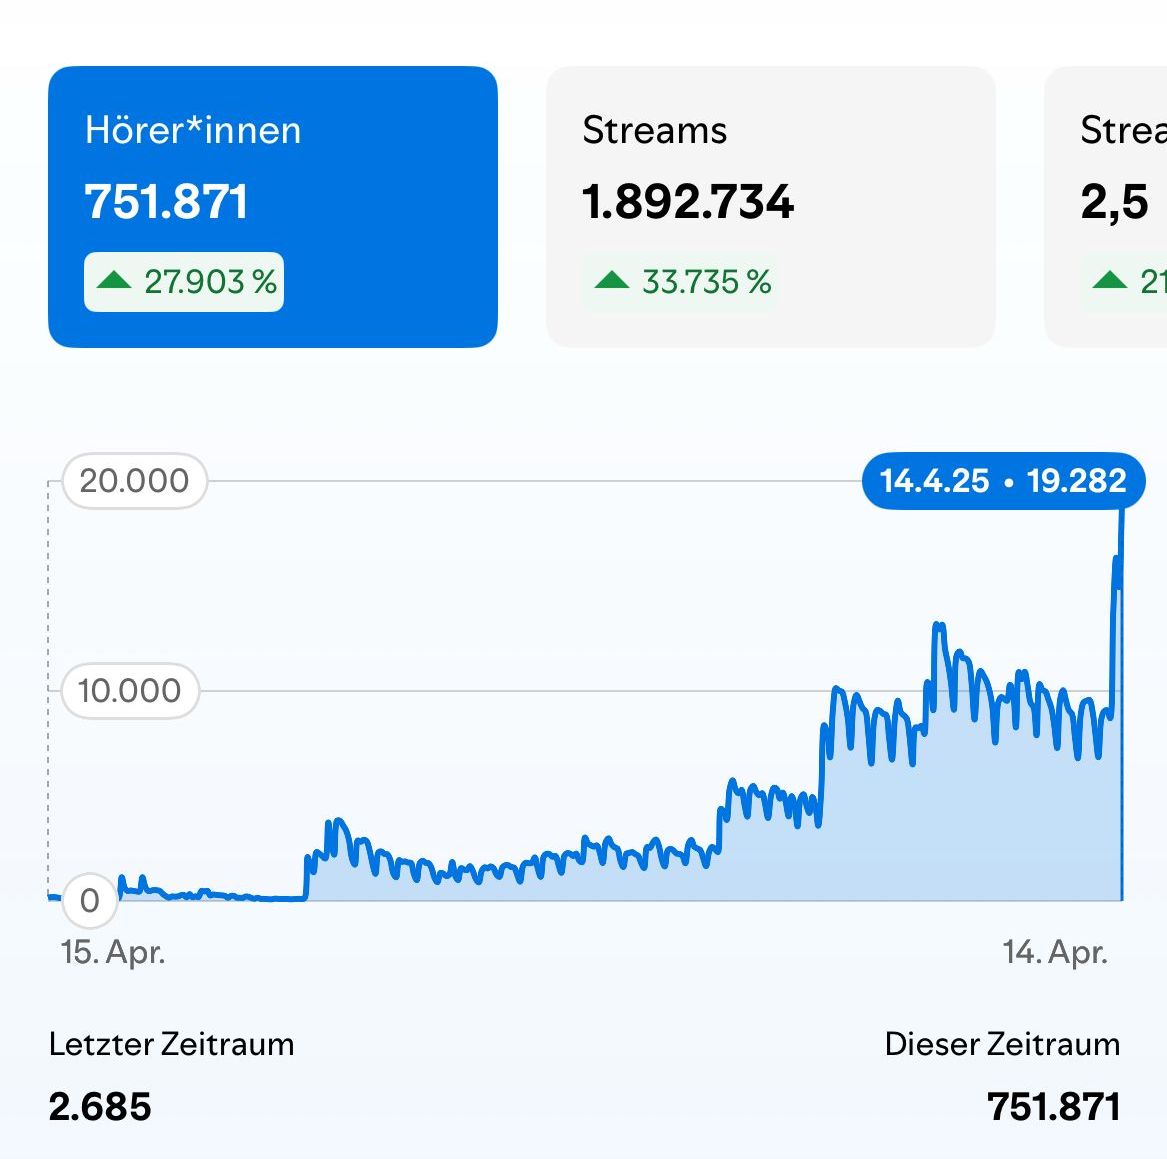The image size is (1167, 1159).
Task: Click the 751.871 total under Dieser Zeitraum
Action: coord(1053,1107)
